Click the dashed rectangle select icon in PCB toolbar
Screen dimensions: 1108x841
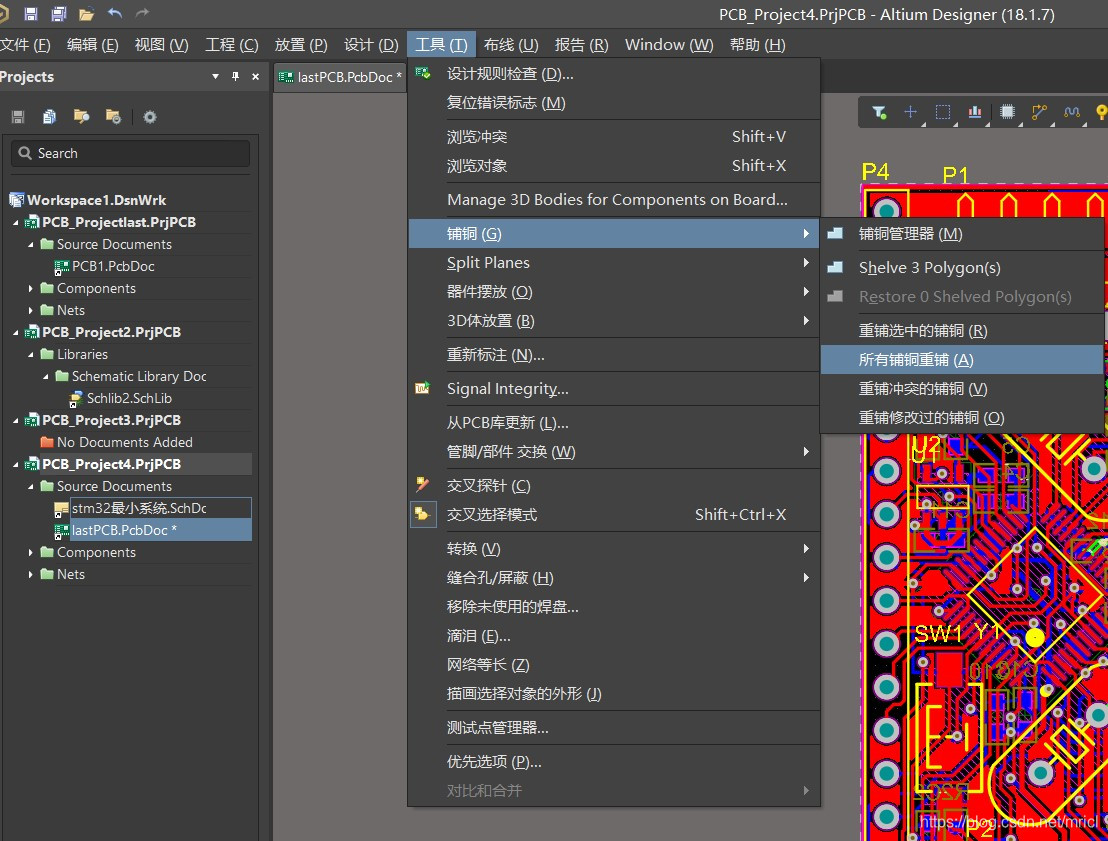pos(943,112)
